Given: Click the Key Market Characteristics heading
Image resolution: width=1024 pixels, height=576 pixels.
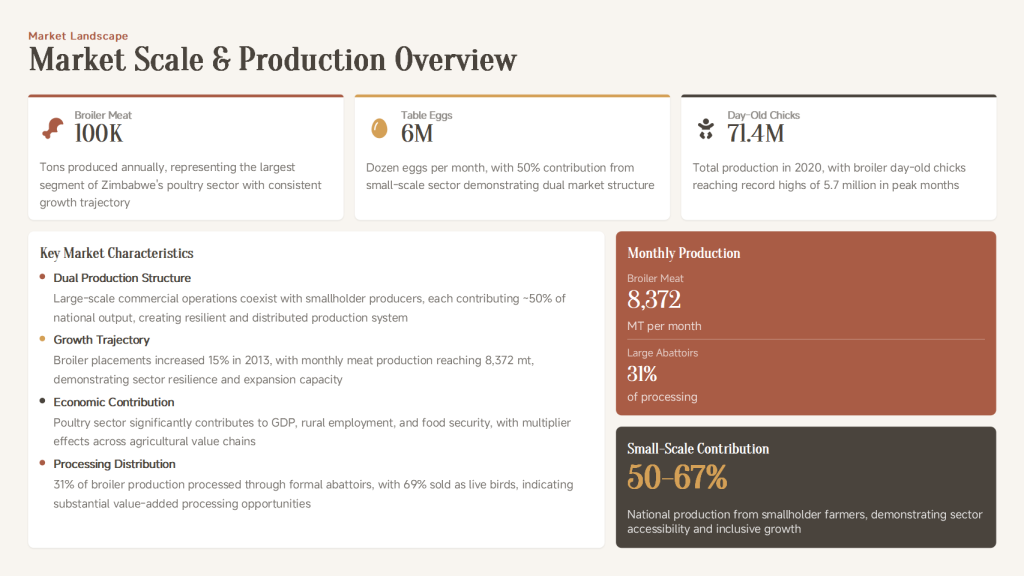Looking at the screenshot, I should tap(116, 253).
